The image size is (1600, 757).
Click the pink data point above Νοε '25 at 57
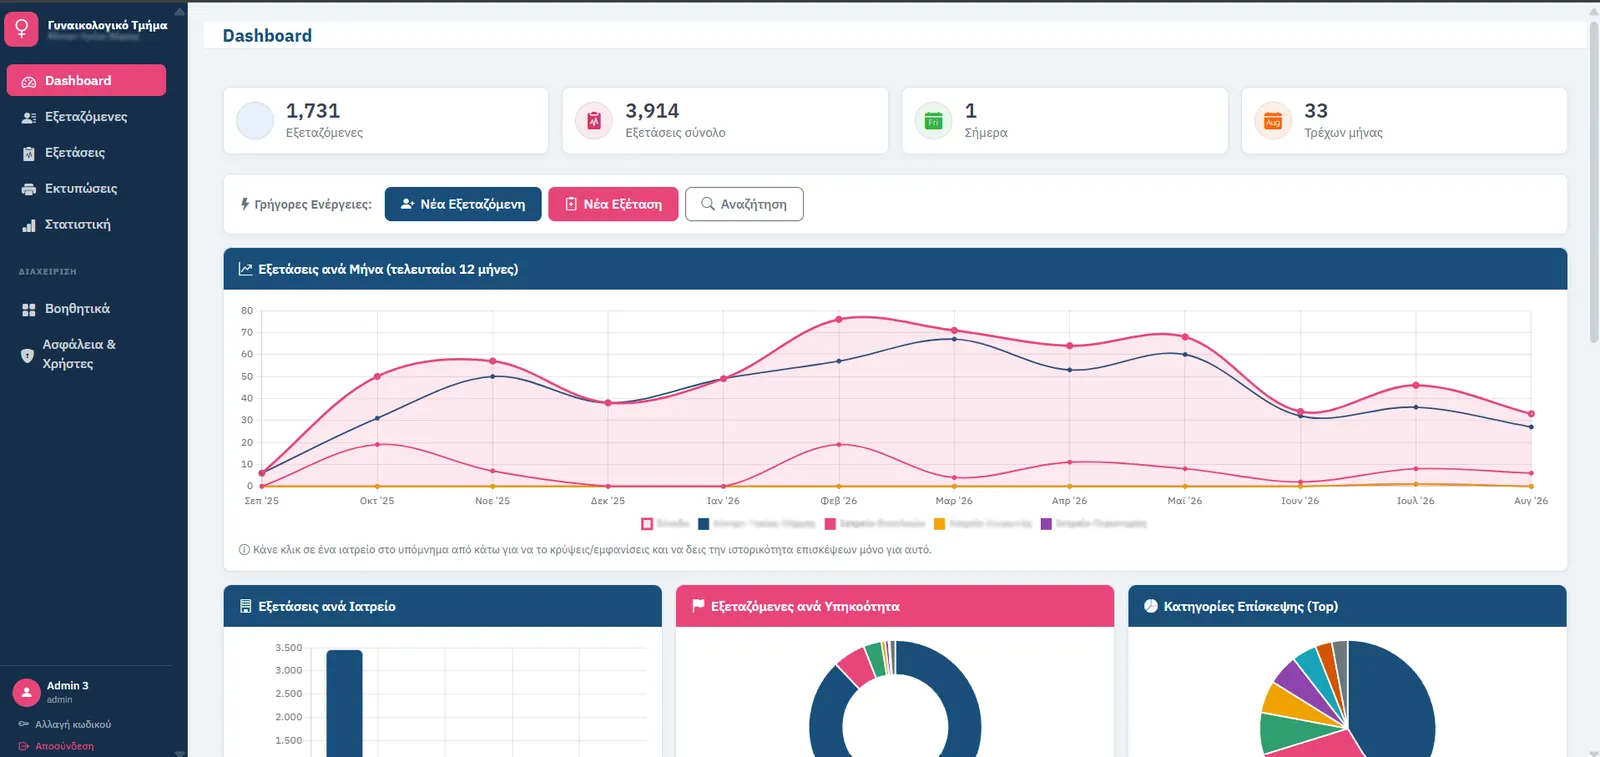pos(493,361)
